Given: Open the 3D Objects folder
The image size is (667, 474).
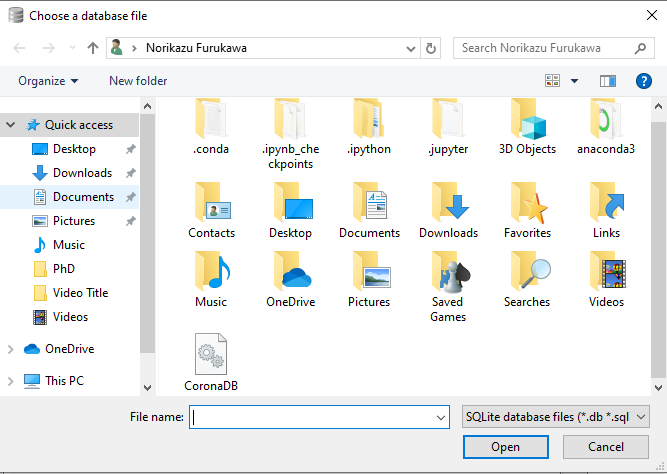Looking at the screenshot, I should 527,127.
